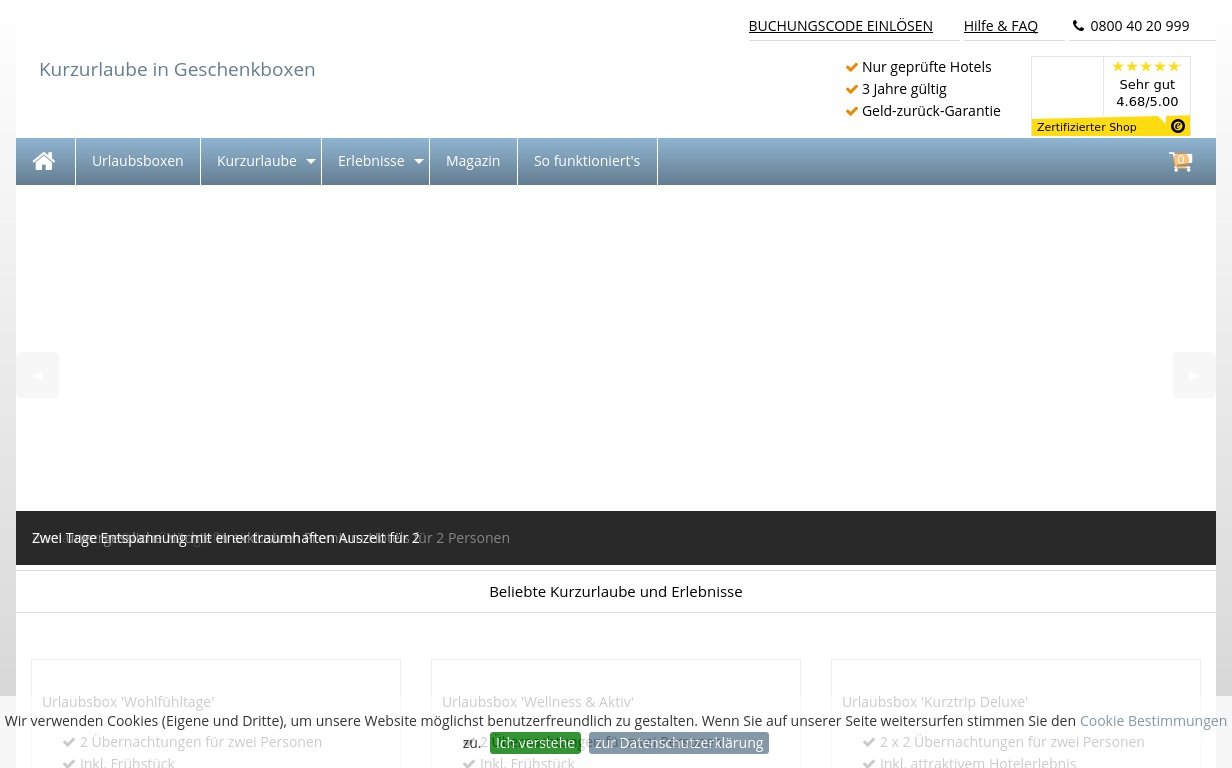Open the 'Hilfe & FAQ' link
The width and height of the screenshot is (1232, 768).
tap(1000, 26)
